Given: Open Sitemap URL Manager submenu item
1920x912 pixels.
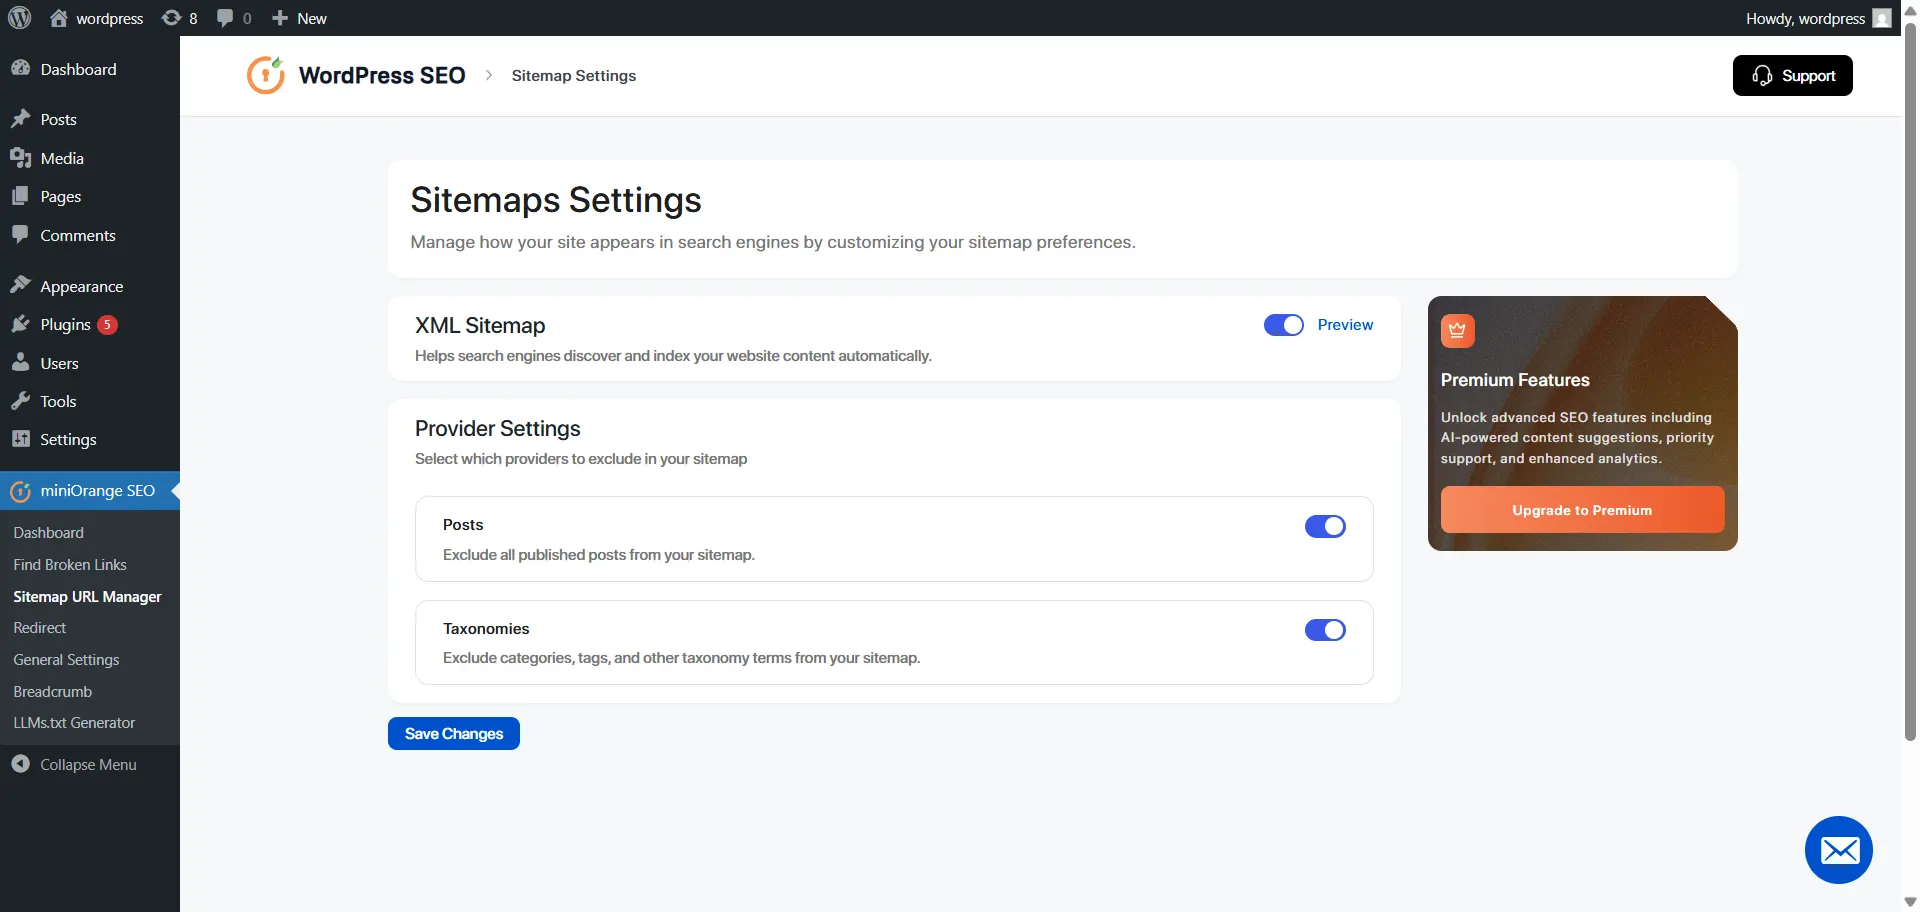Looking at the screenshot, I should [x=87, y=597].
